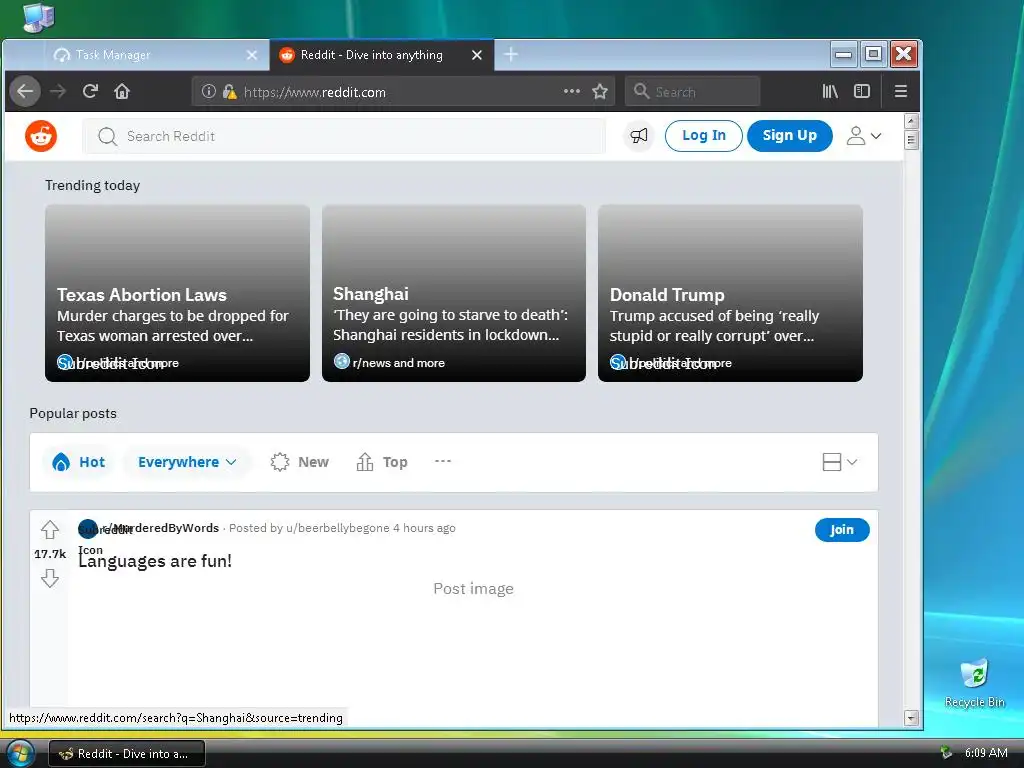Open the browser home page icon
1024x768 pixels.
(x=122, y=91)
